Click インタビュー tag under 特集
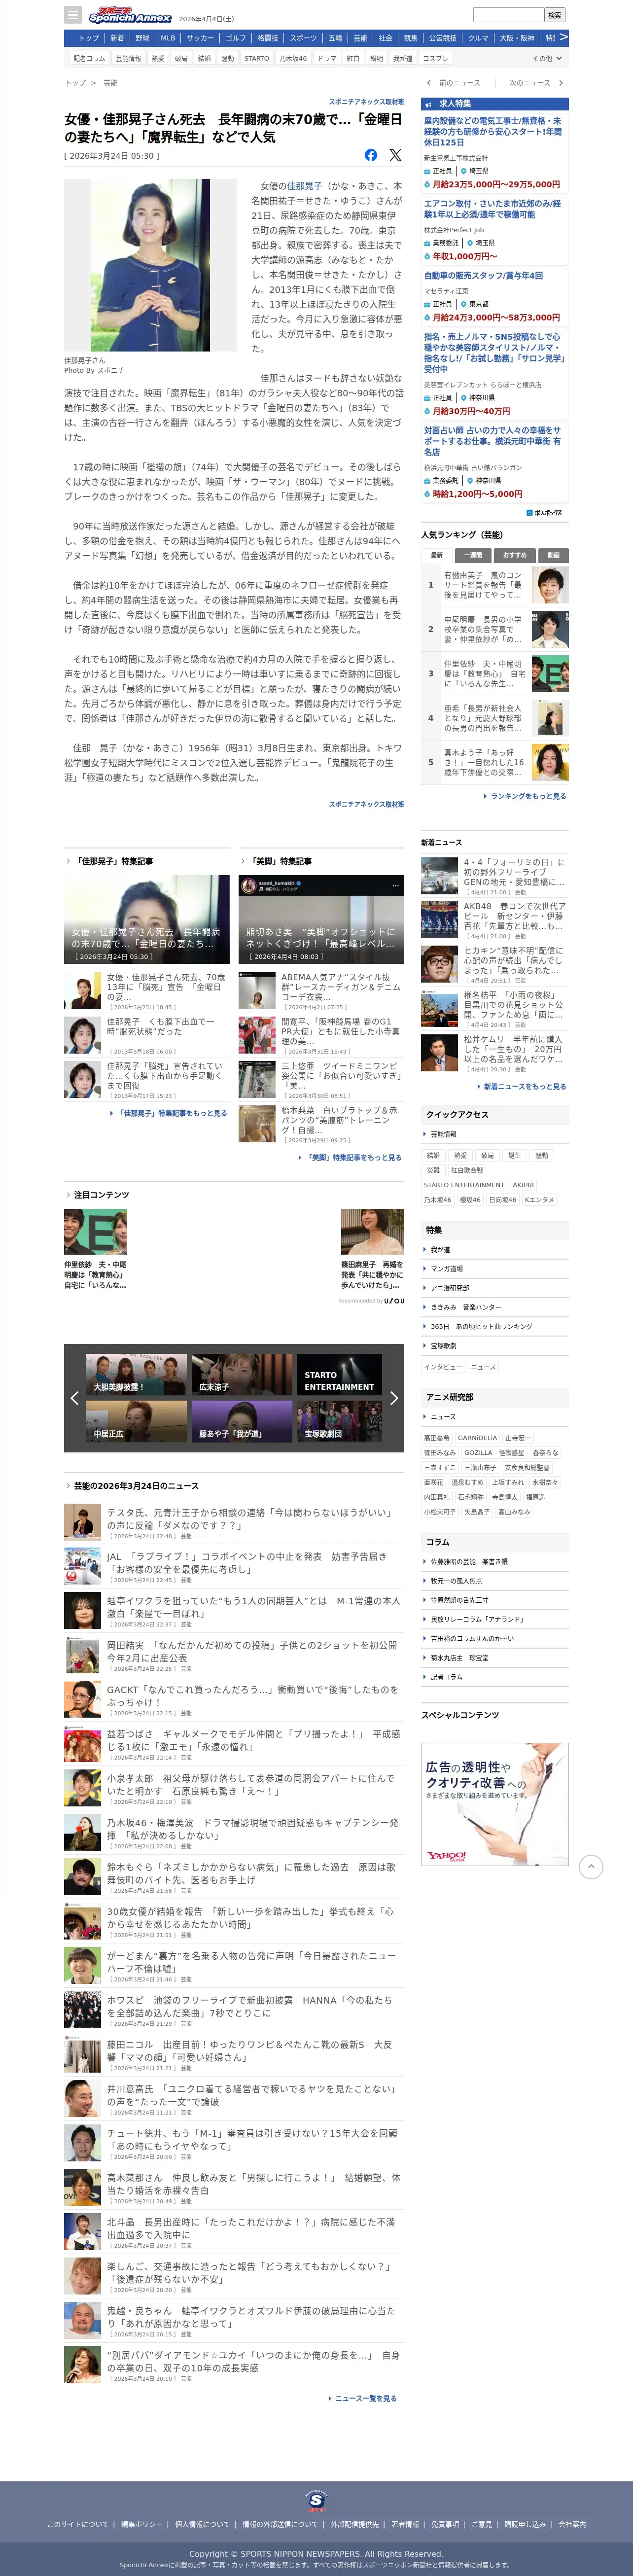Screen dimensions: 633x2576 (x=443, y=1367)
